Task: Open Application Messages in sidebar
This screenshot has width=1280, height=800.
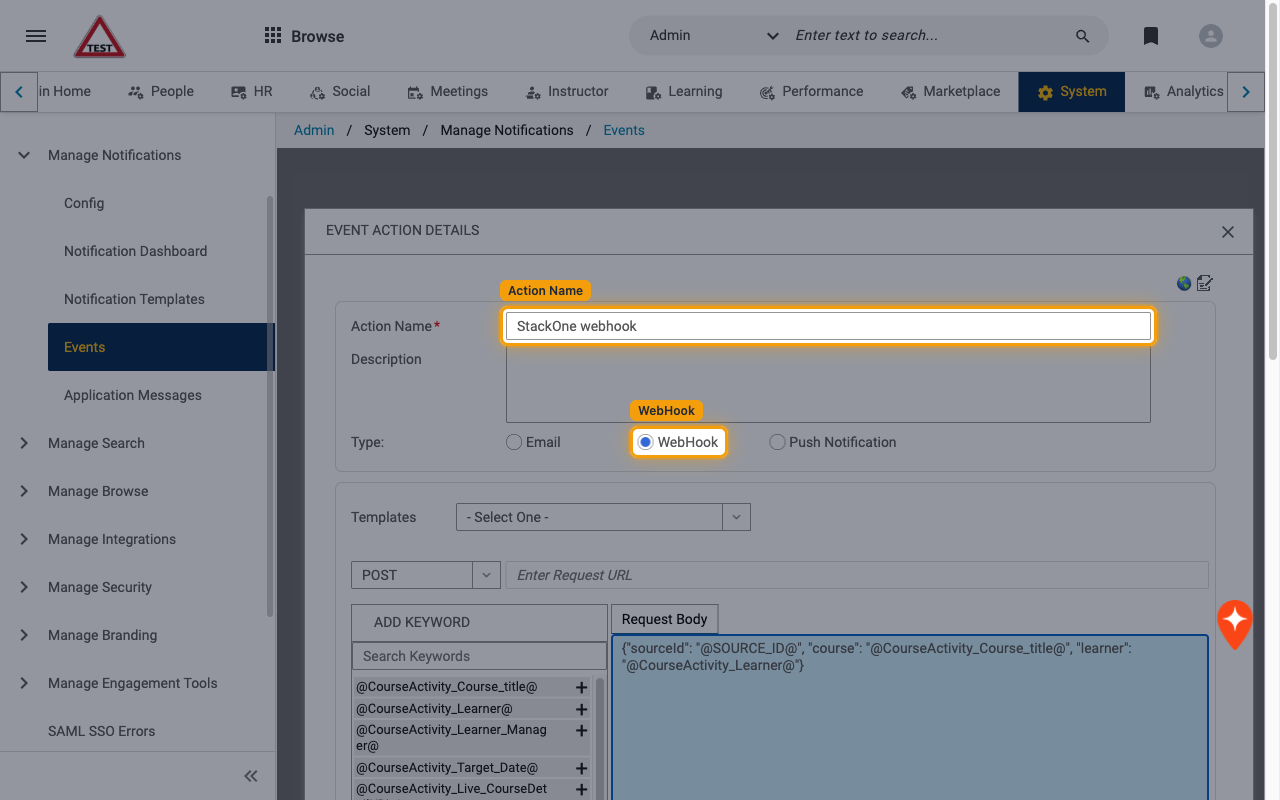Action: [x=133, y=395]
